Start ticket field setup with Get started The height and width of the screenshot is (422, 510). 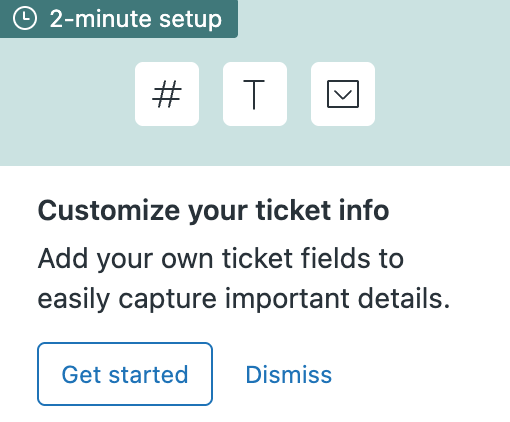[125, 374]
